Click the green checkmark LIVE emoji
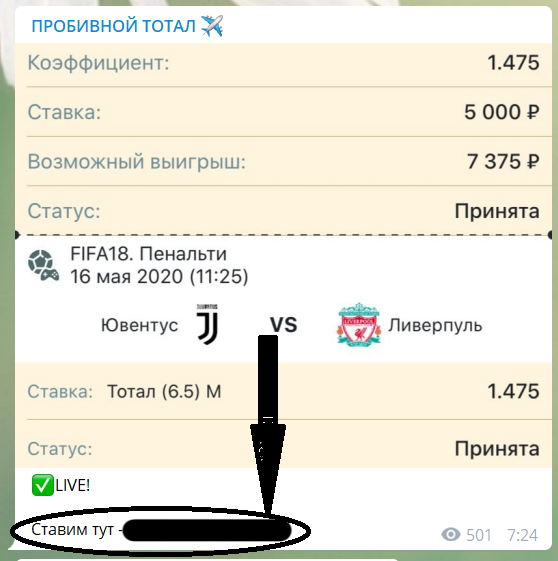 pos(43,485)
